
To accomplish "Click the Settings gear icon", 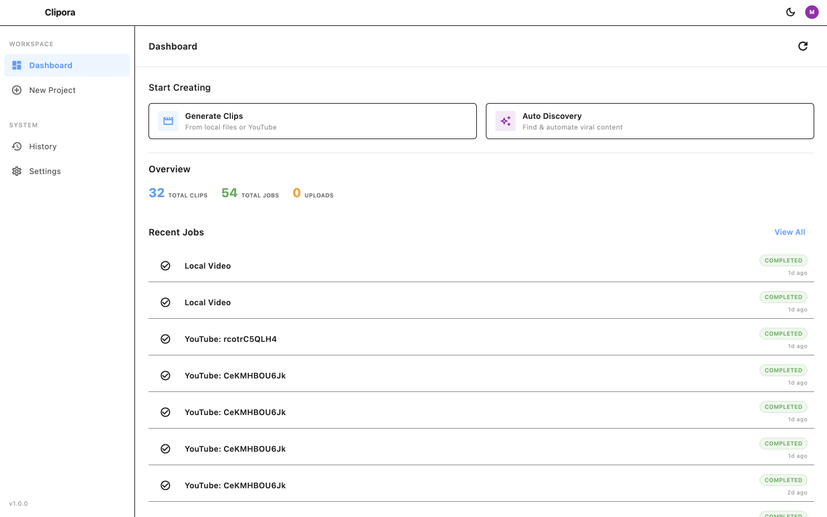I will tap(17, 171).
